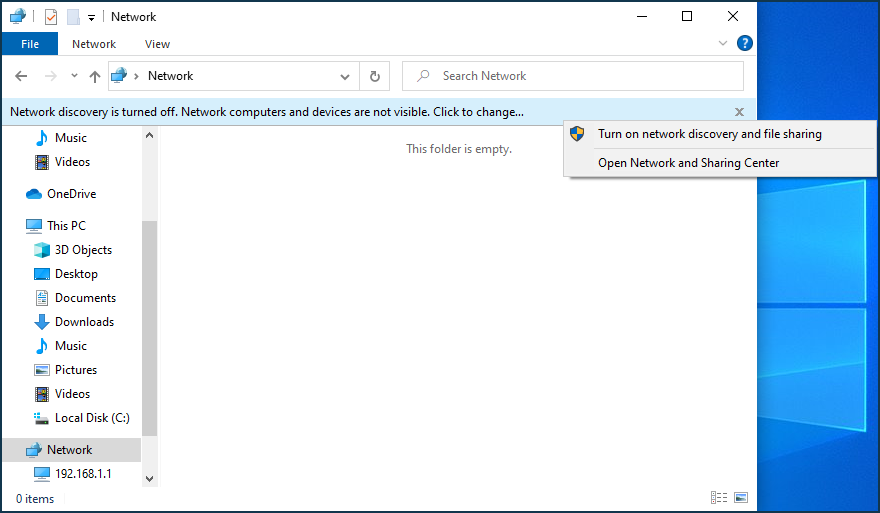Open the Customize Quick Access Toolbar arrow

pos(91,17)
